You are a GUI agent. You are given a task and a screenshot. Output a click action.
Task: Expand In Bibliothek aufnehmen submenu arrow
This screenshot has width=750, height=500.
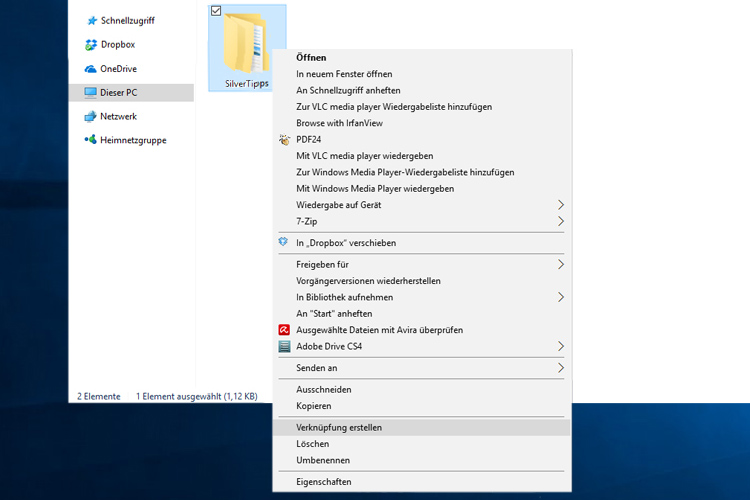(561, 297)
